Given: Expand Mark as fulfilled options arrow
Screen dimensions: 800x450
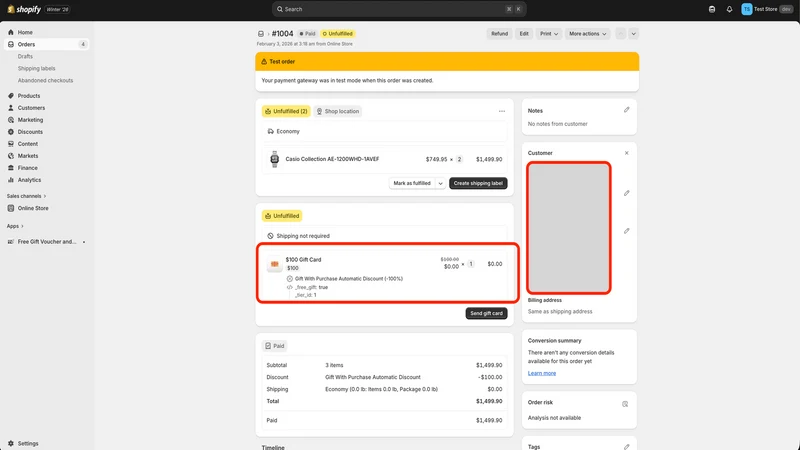Looking at the screenshot, I should tap(440, 183).
